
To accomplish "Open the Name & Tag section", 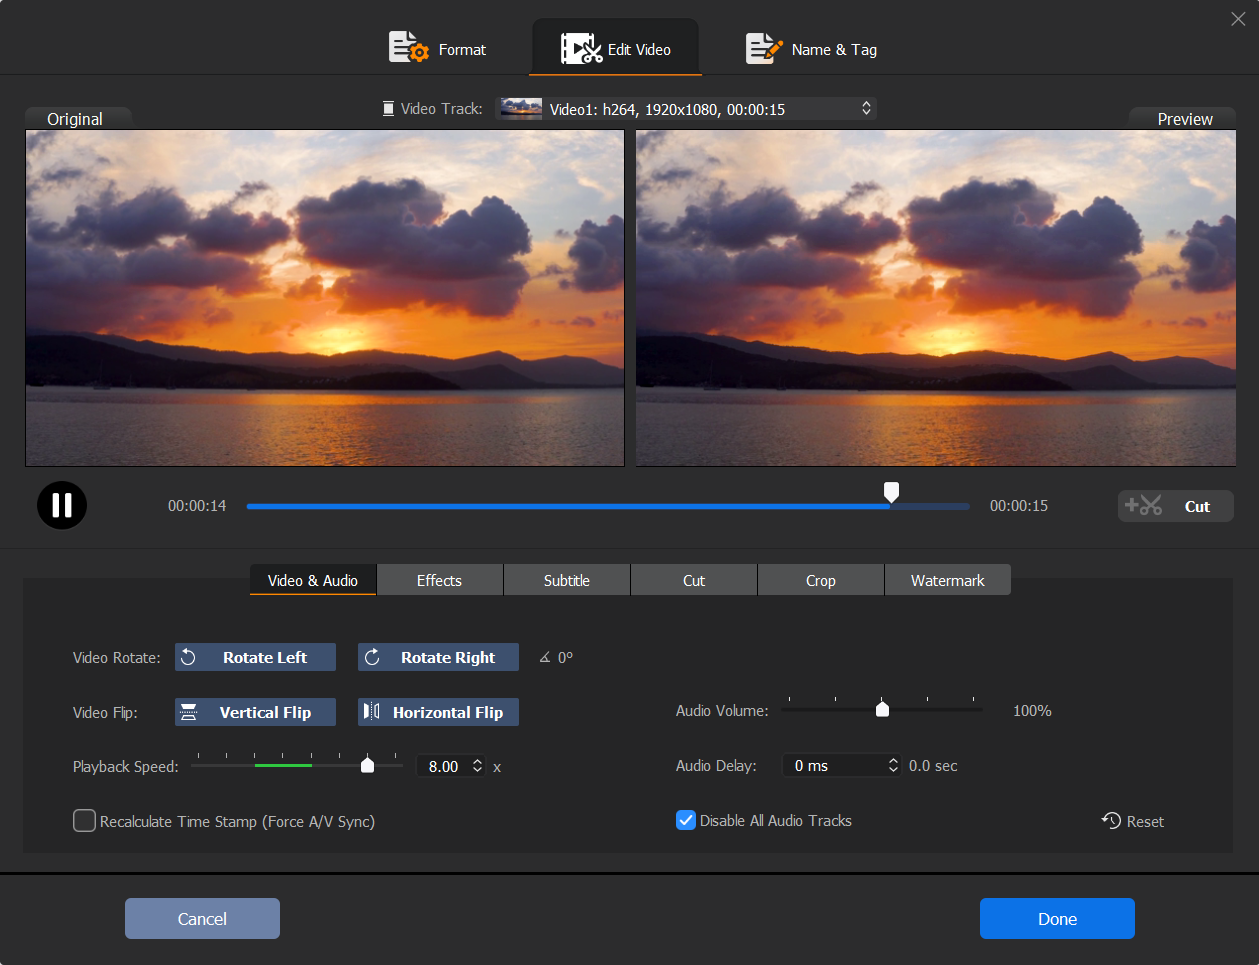I will (x=812, y=49).
